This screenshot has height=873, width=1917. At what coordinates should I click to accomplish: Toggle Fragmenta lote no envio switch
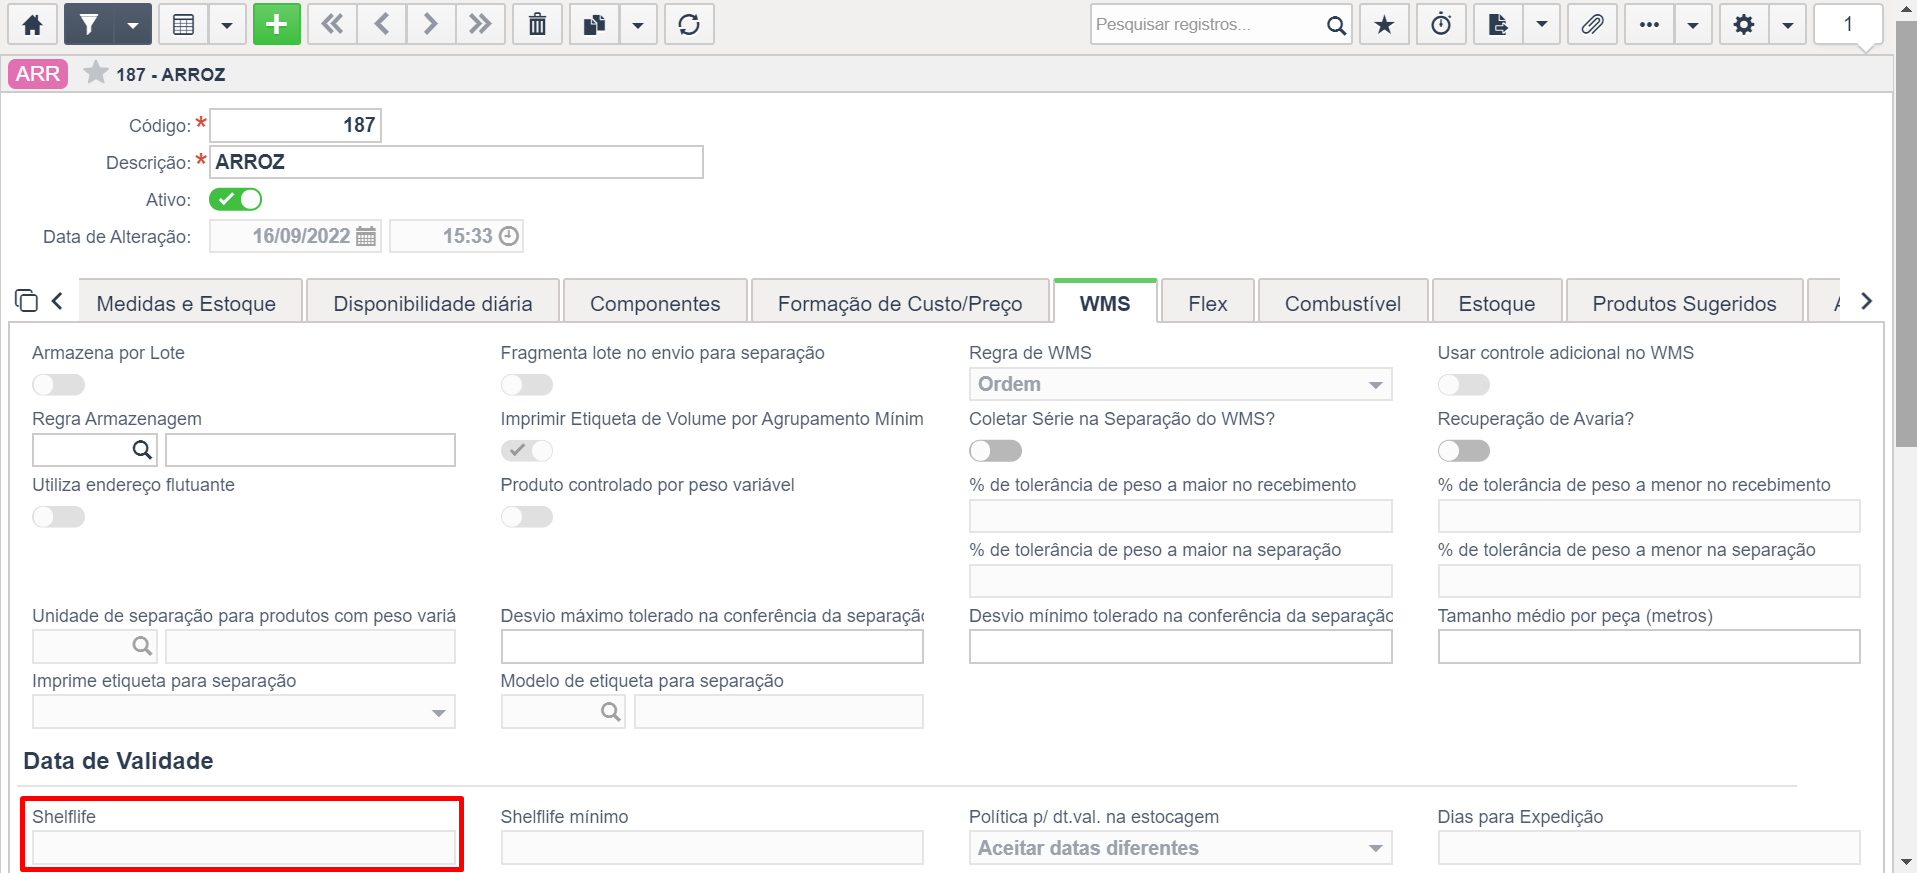(x=527, y=385)
